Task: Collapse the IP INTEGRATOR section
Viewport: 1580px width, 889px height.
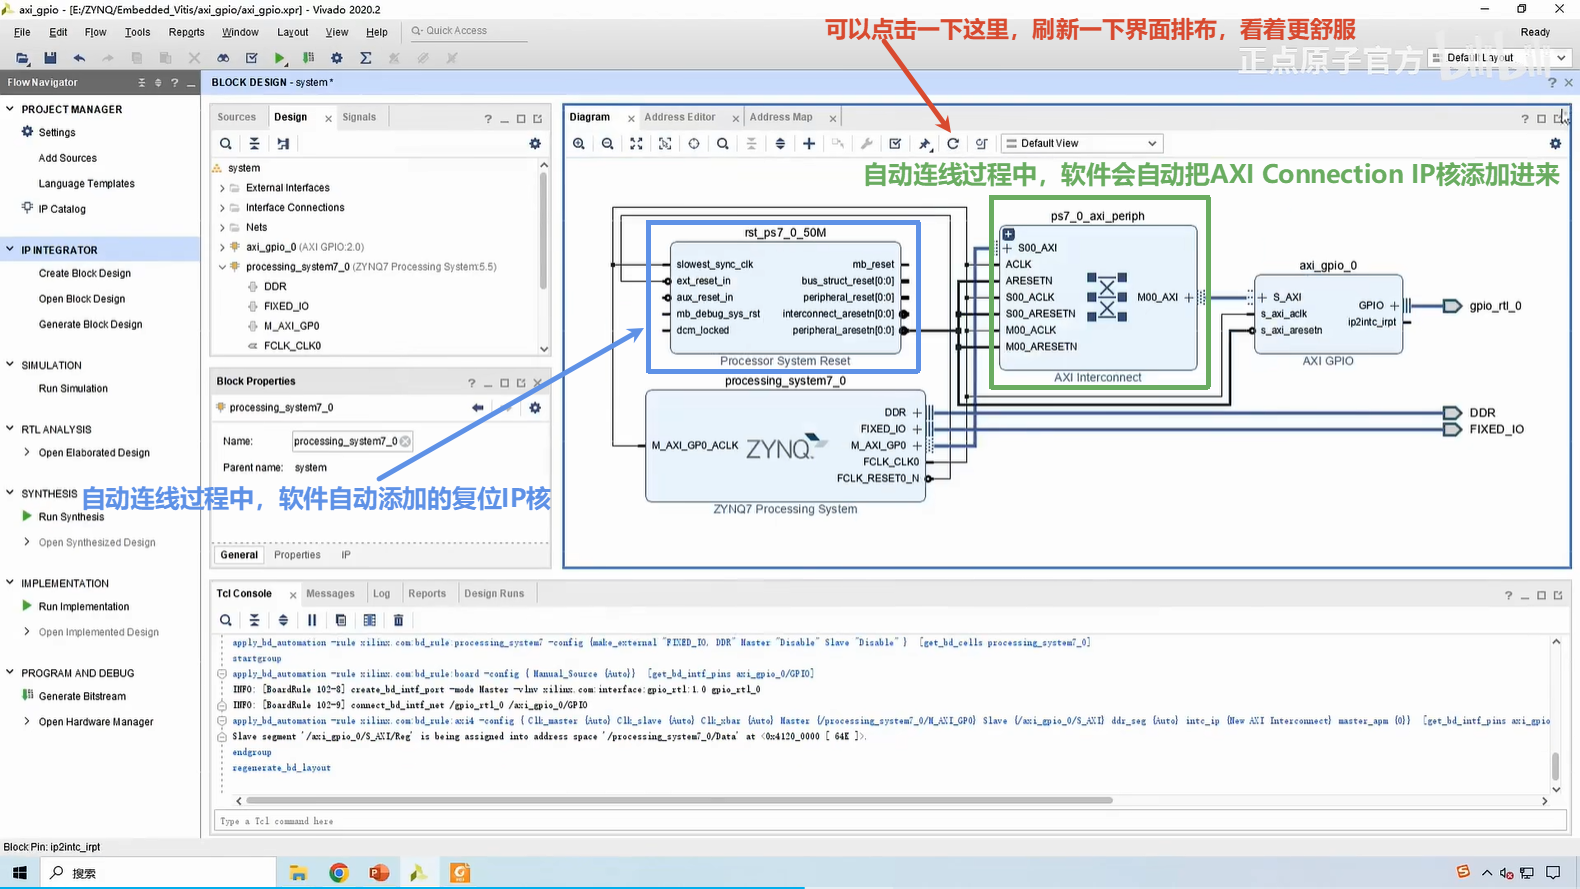Action: point(10,250)
